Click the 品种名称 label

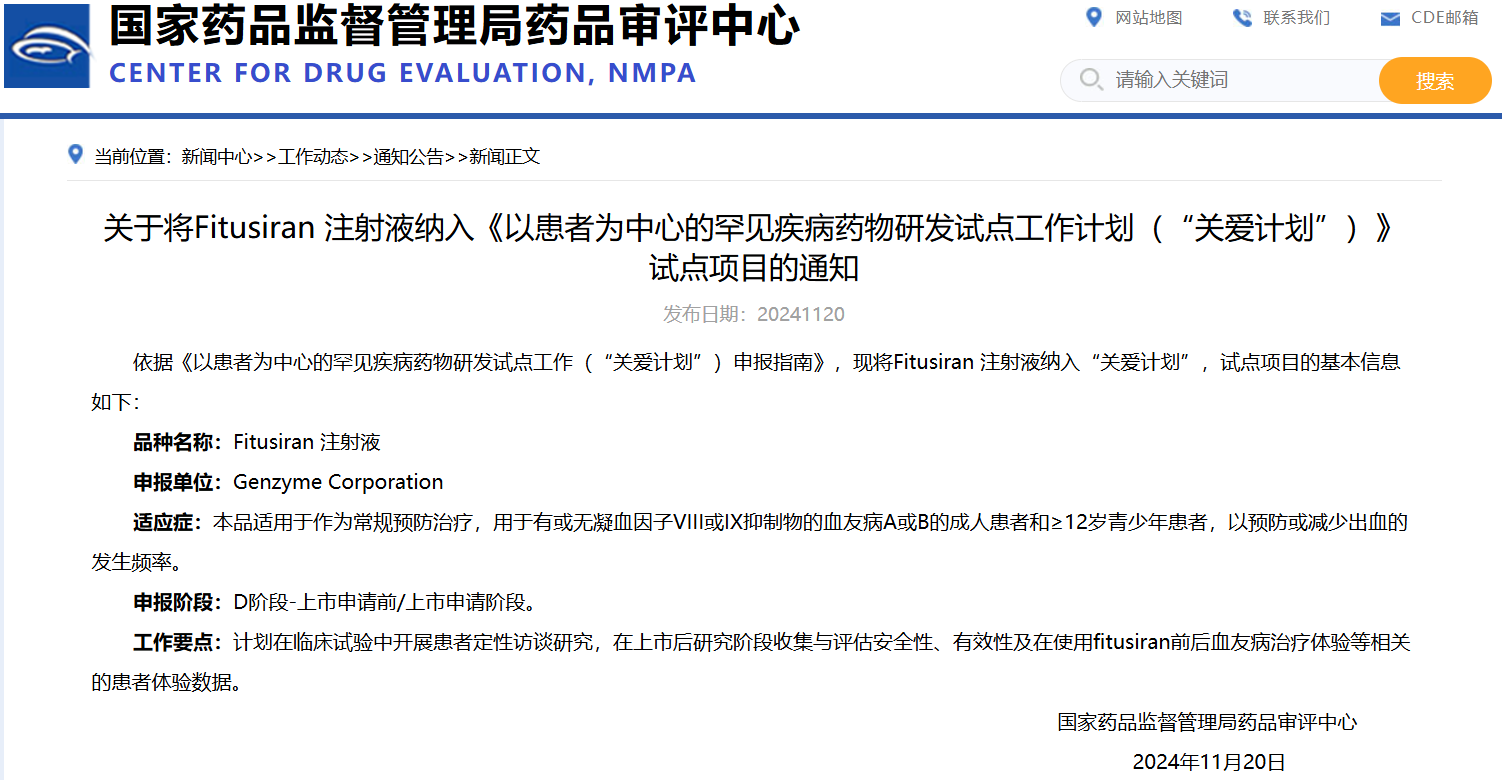[x=178, y=442]
